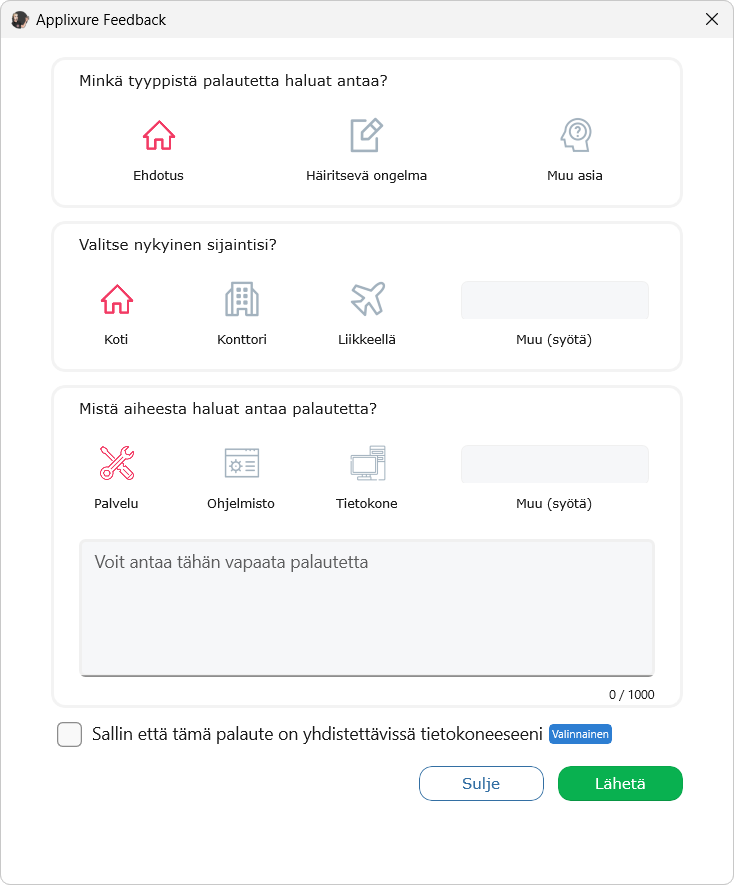Choose the Palvelu tools icon

pyautogui.click(x=116, y=461)
